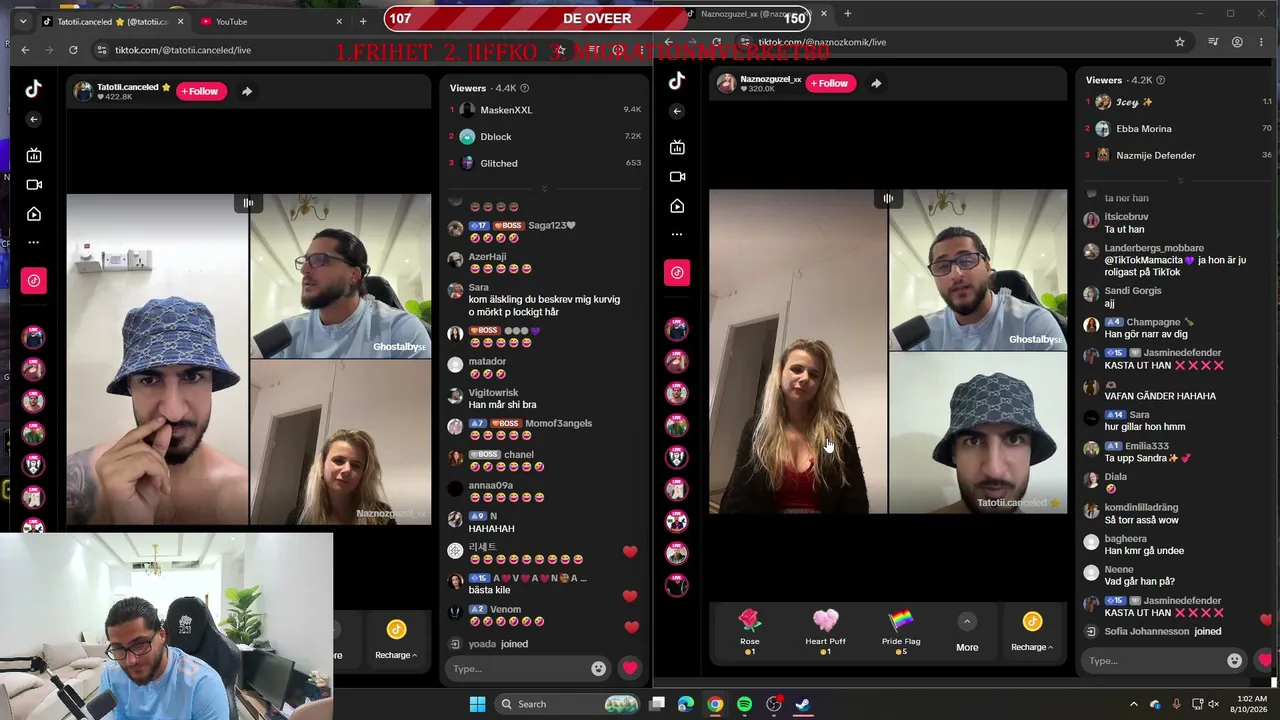
Task: Expand left window top viewers list
Action: coord(544,188)
